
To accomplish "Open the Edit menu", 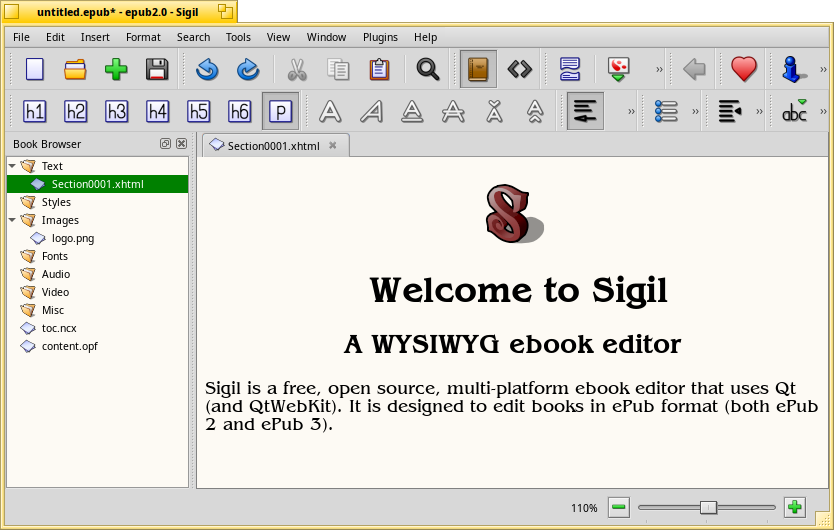I will pos(55,37).
